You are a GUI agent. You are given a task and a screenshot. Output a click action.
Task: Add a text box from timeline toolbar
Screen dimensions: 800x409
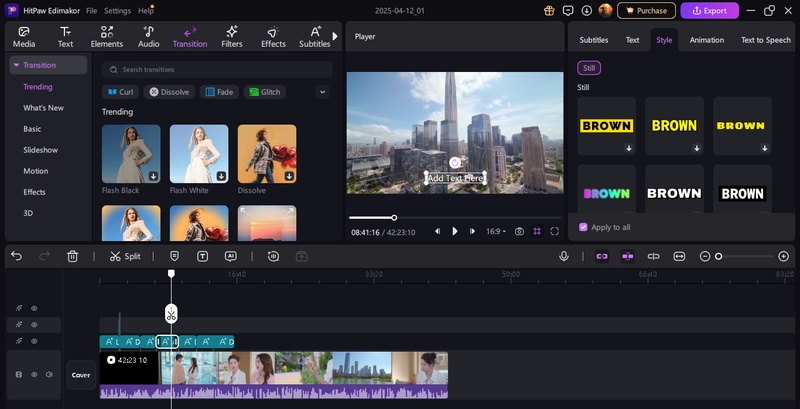[203, 257]
